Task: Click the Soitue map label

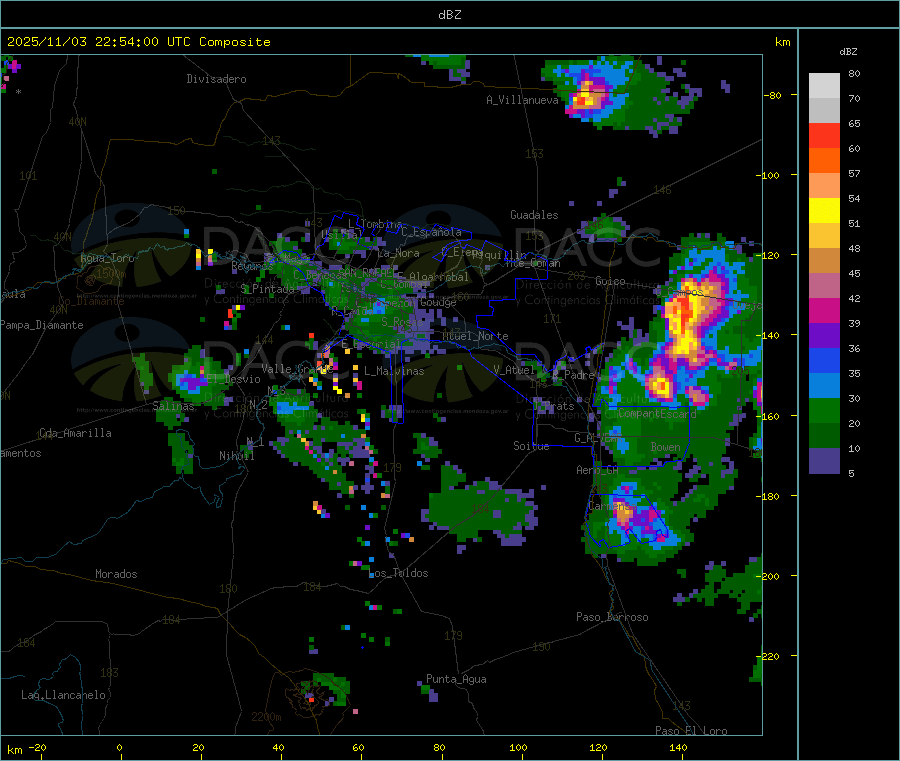Action: pyautogui.click(x=531, y=446)
